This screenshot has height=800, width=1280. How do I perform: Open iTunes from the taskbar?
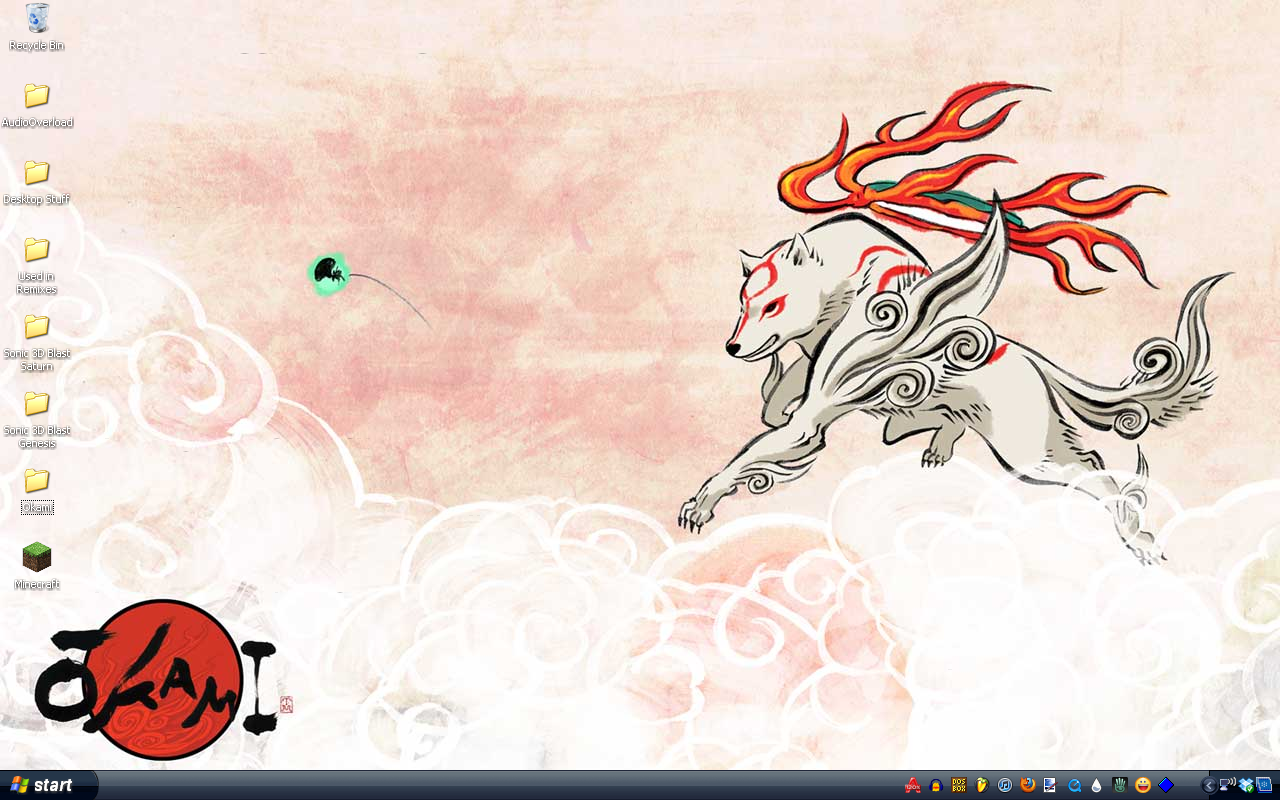[x=1005, y=785]
